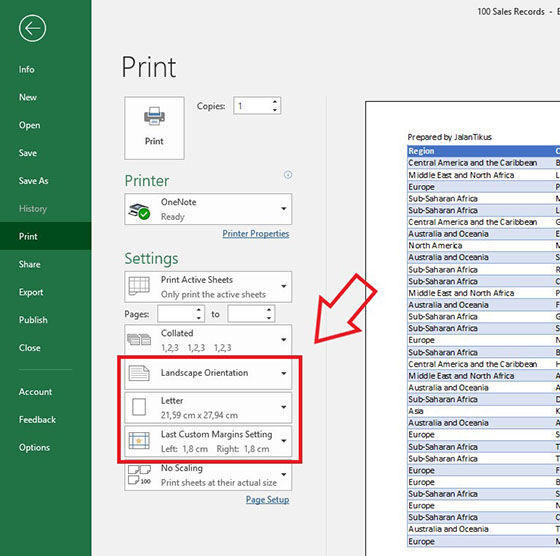Select the Print tab in the sidebar
The height and width of the screenshot is (556, 560).
45,236
